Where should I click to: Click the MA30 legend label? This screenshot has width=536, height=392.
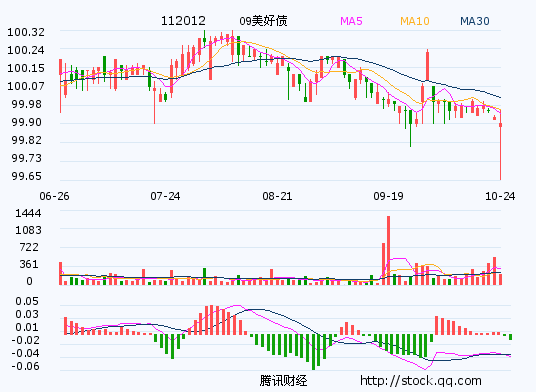pyautogui.click(x=475, y=21)
